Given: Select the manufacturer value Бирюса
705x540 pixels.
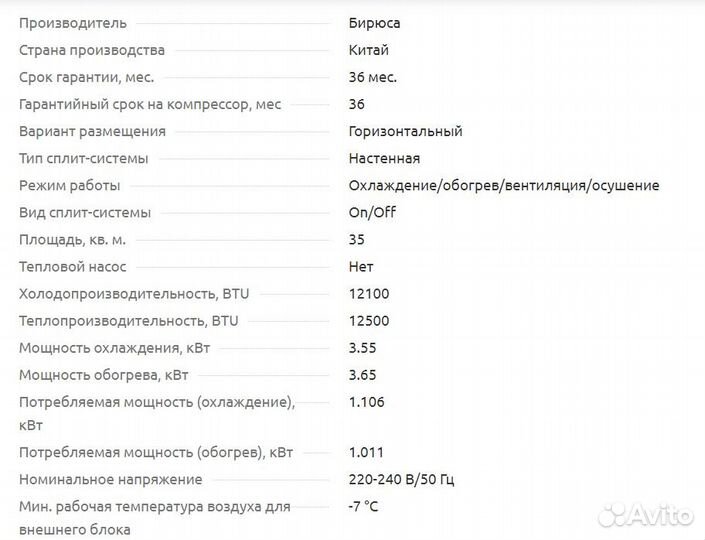Looking at the screenshot, I should (x=375, y=23).
